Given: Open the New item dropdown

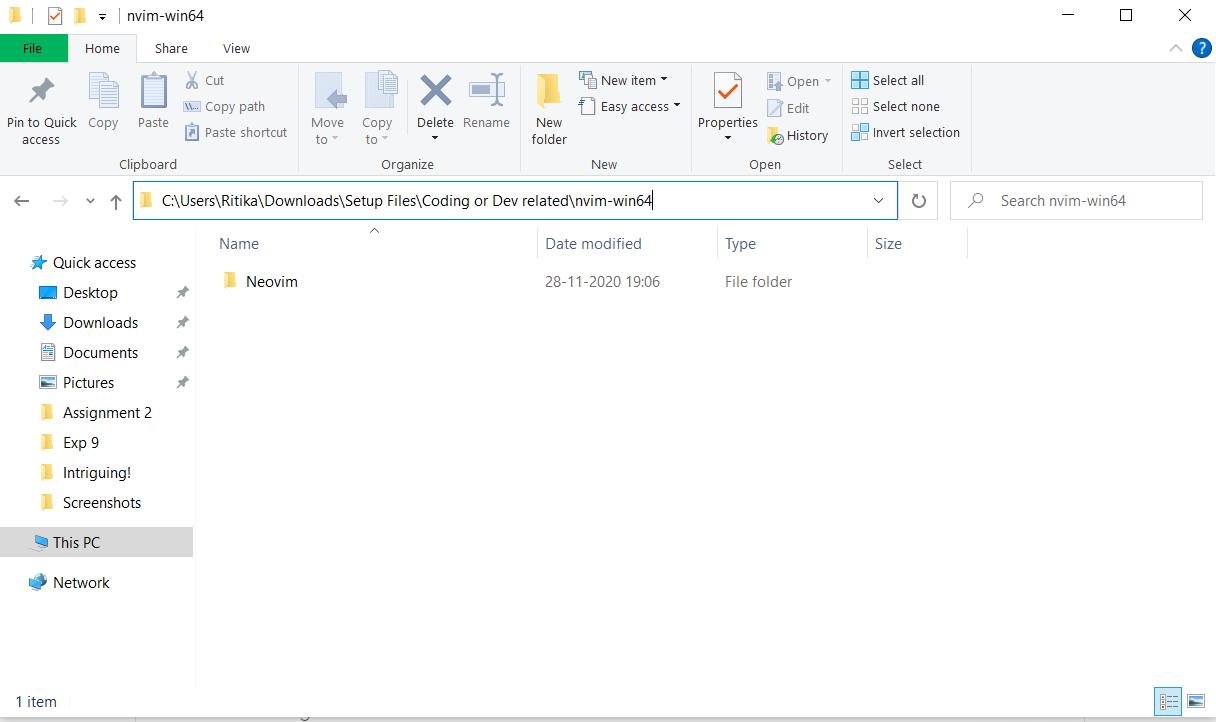Looking at the screenshot, I should (x=623, y=80).
